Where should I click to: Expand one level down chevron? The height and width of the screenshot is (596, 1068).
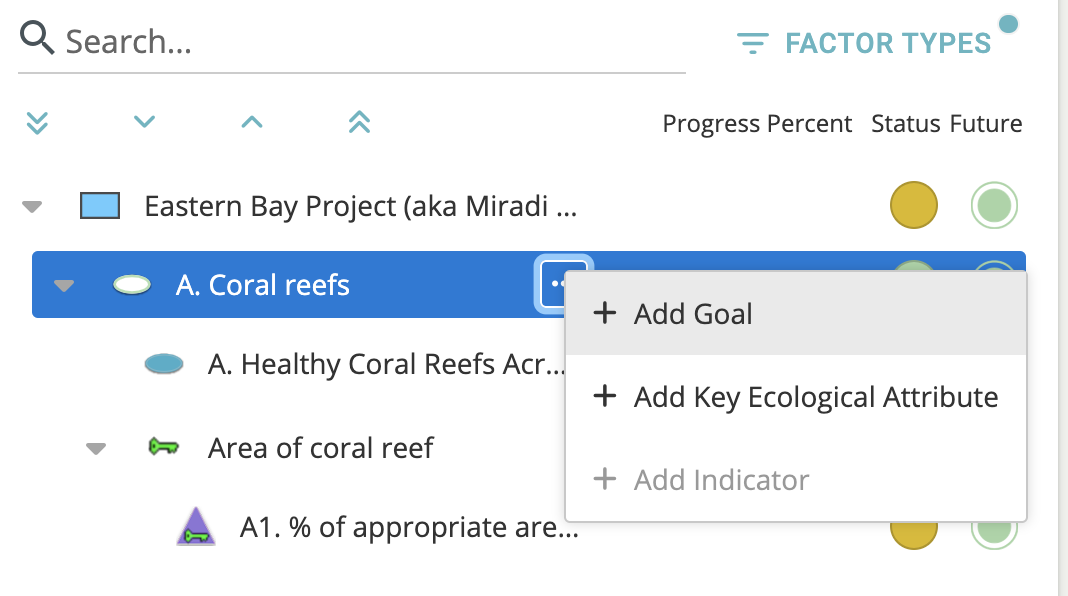(145, 123)
